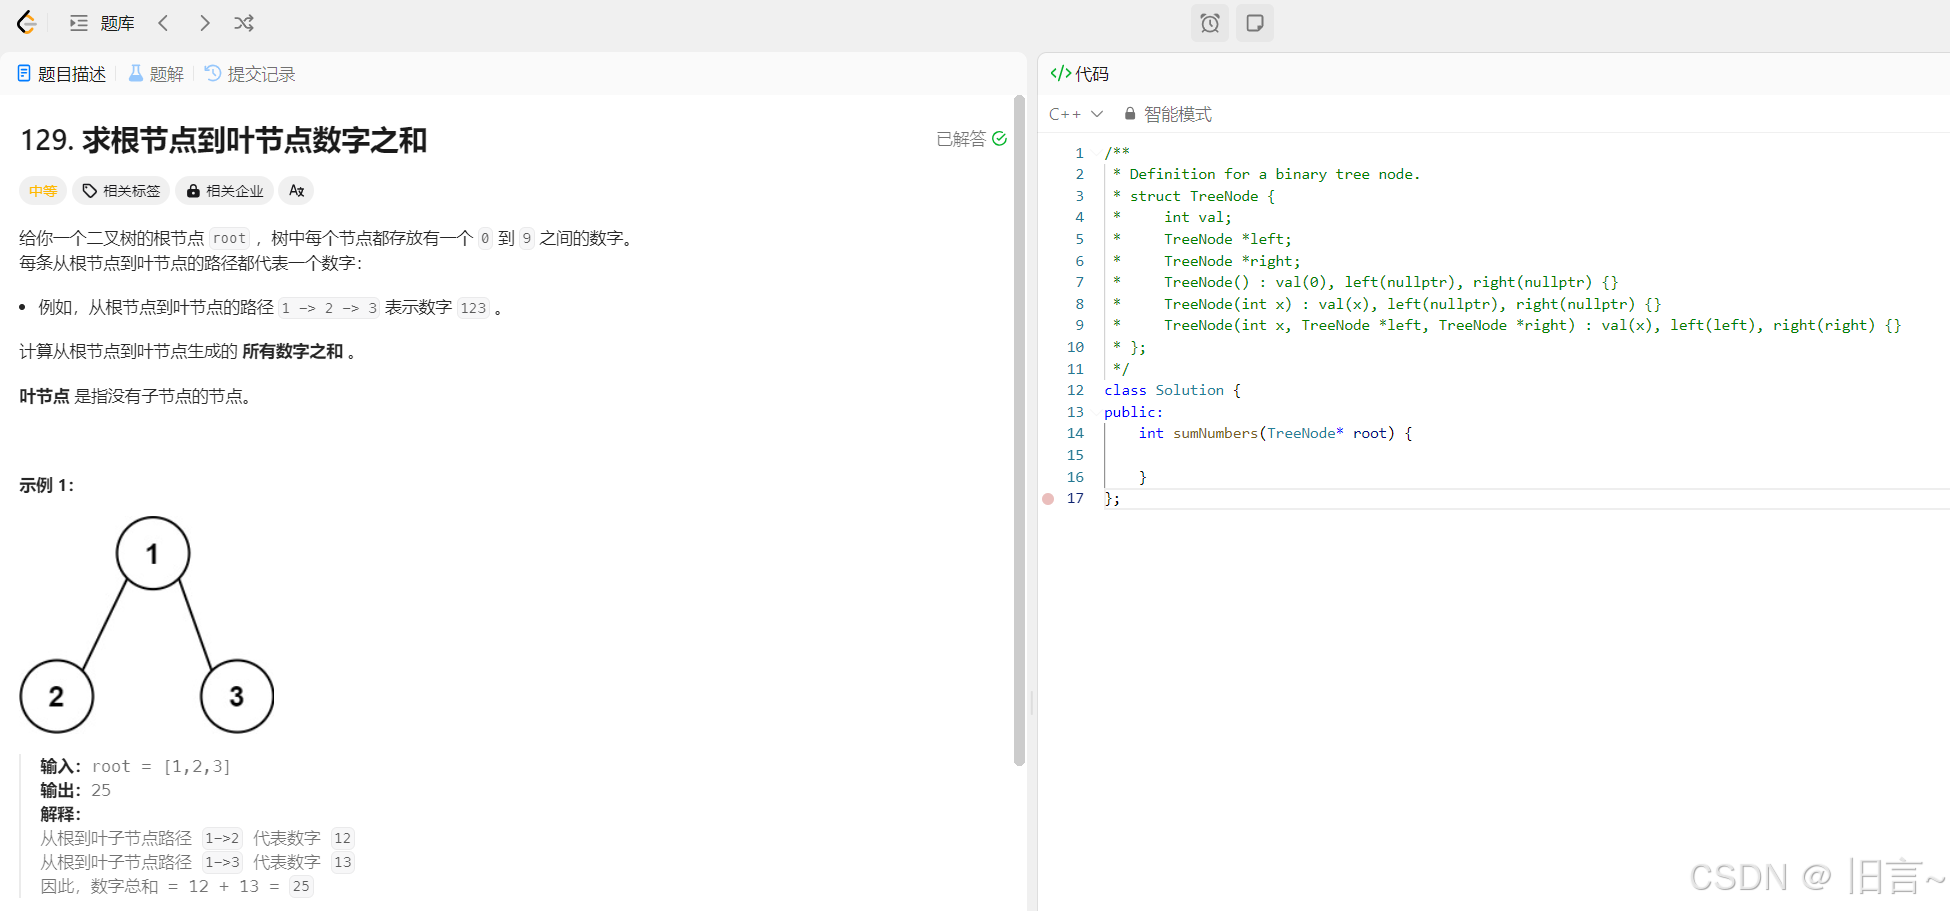Toggle the translation language icon
This screenshot has width=1950, height=911.
coord(296,191)
